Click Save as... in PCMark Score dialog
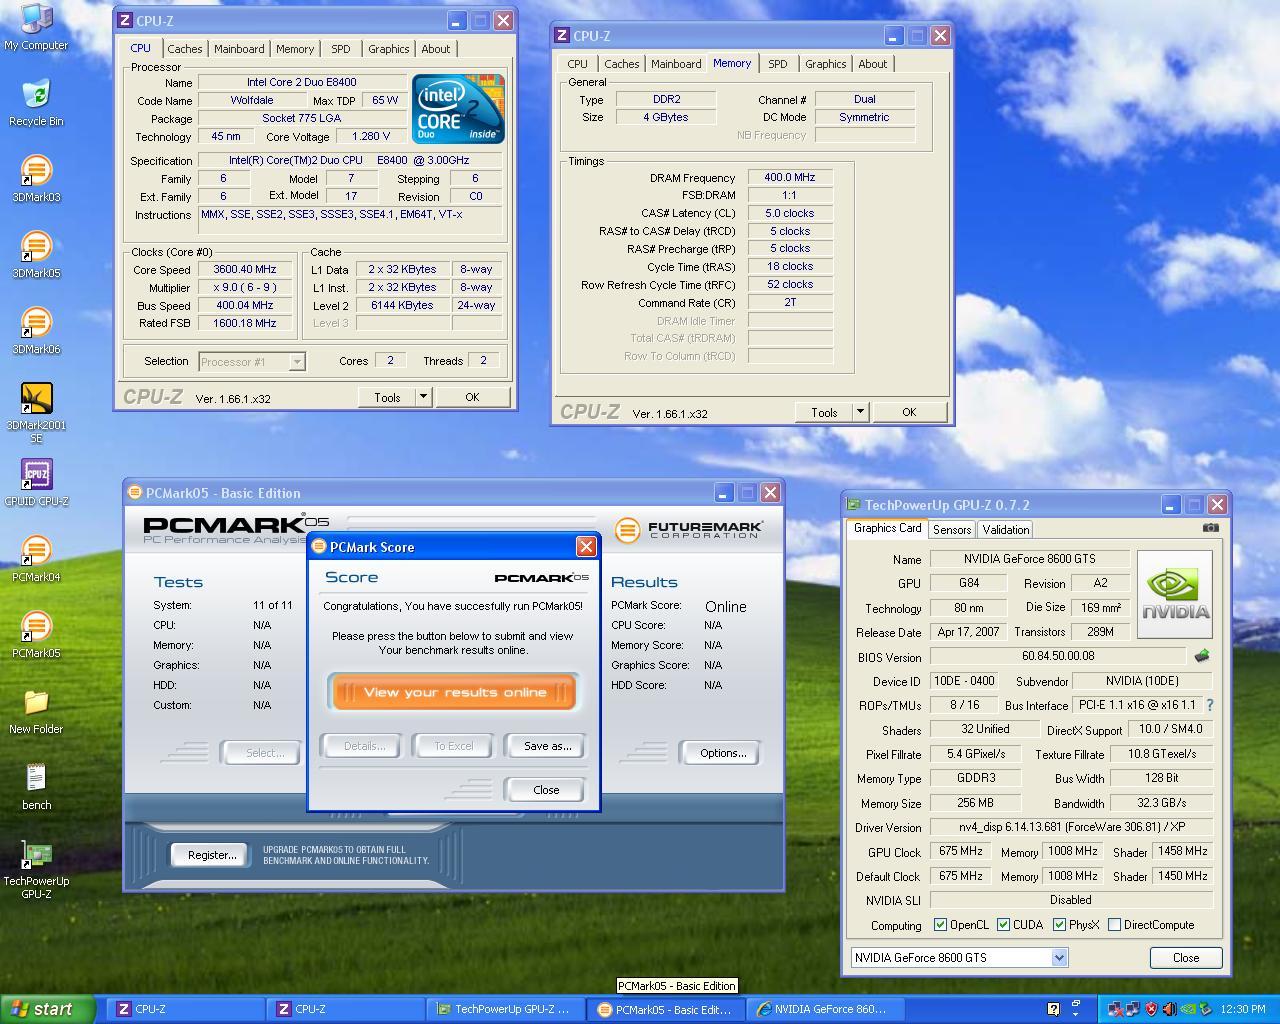 click(x=547, y=746)
